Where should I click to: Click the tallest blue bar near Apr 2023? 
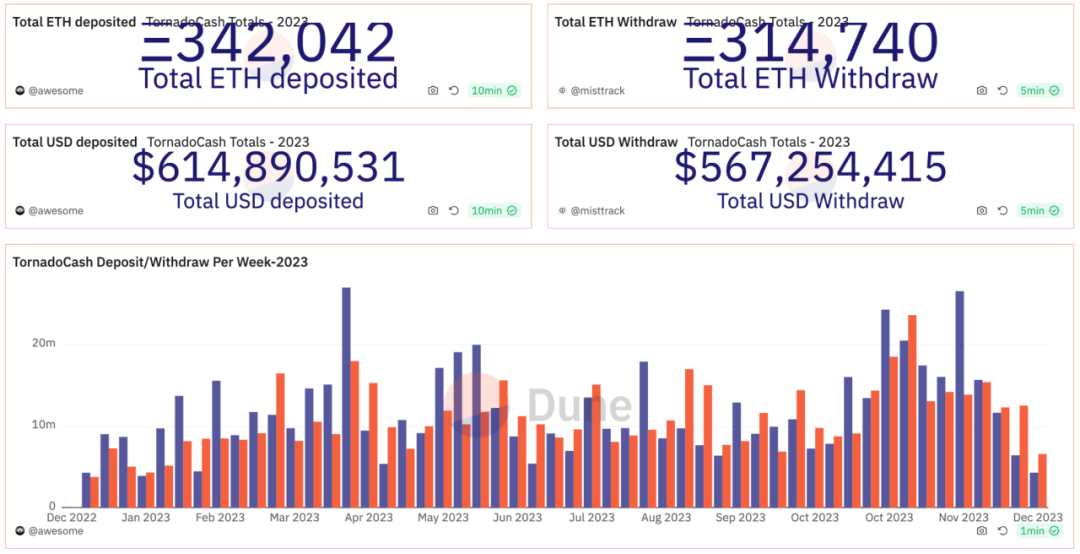pyautogui.click(x=346, y=398)
